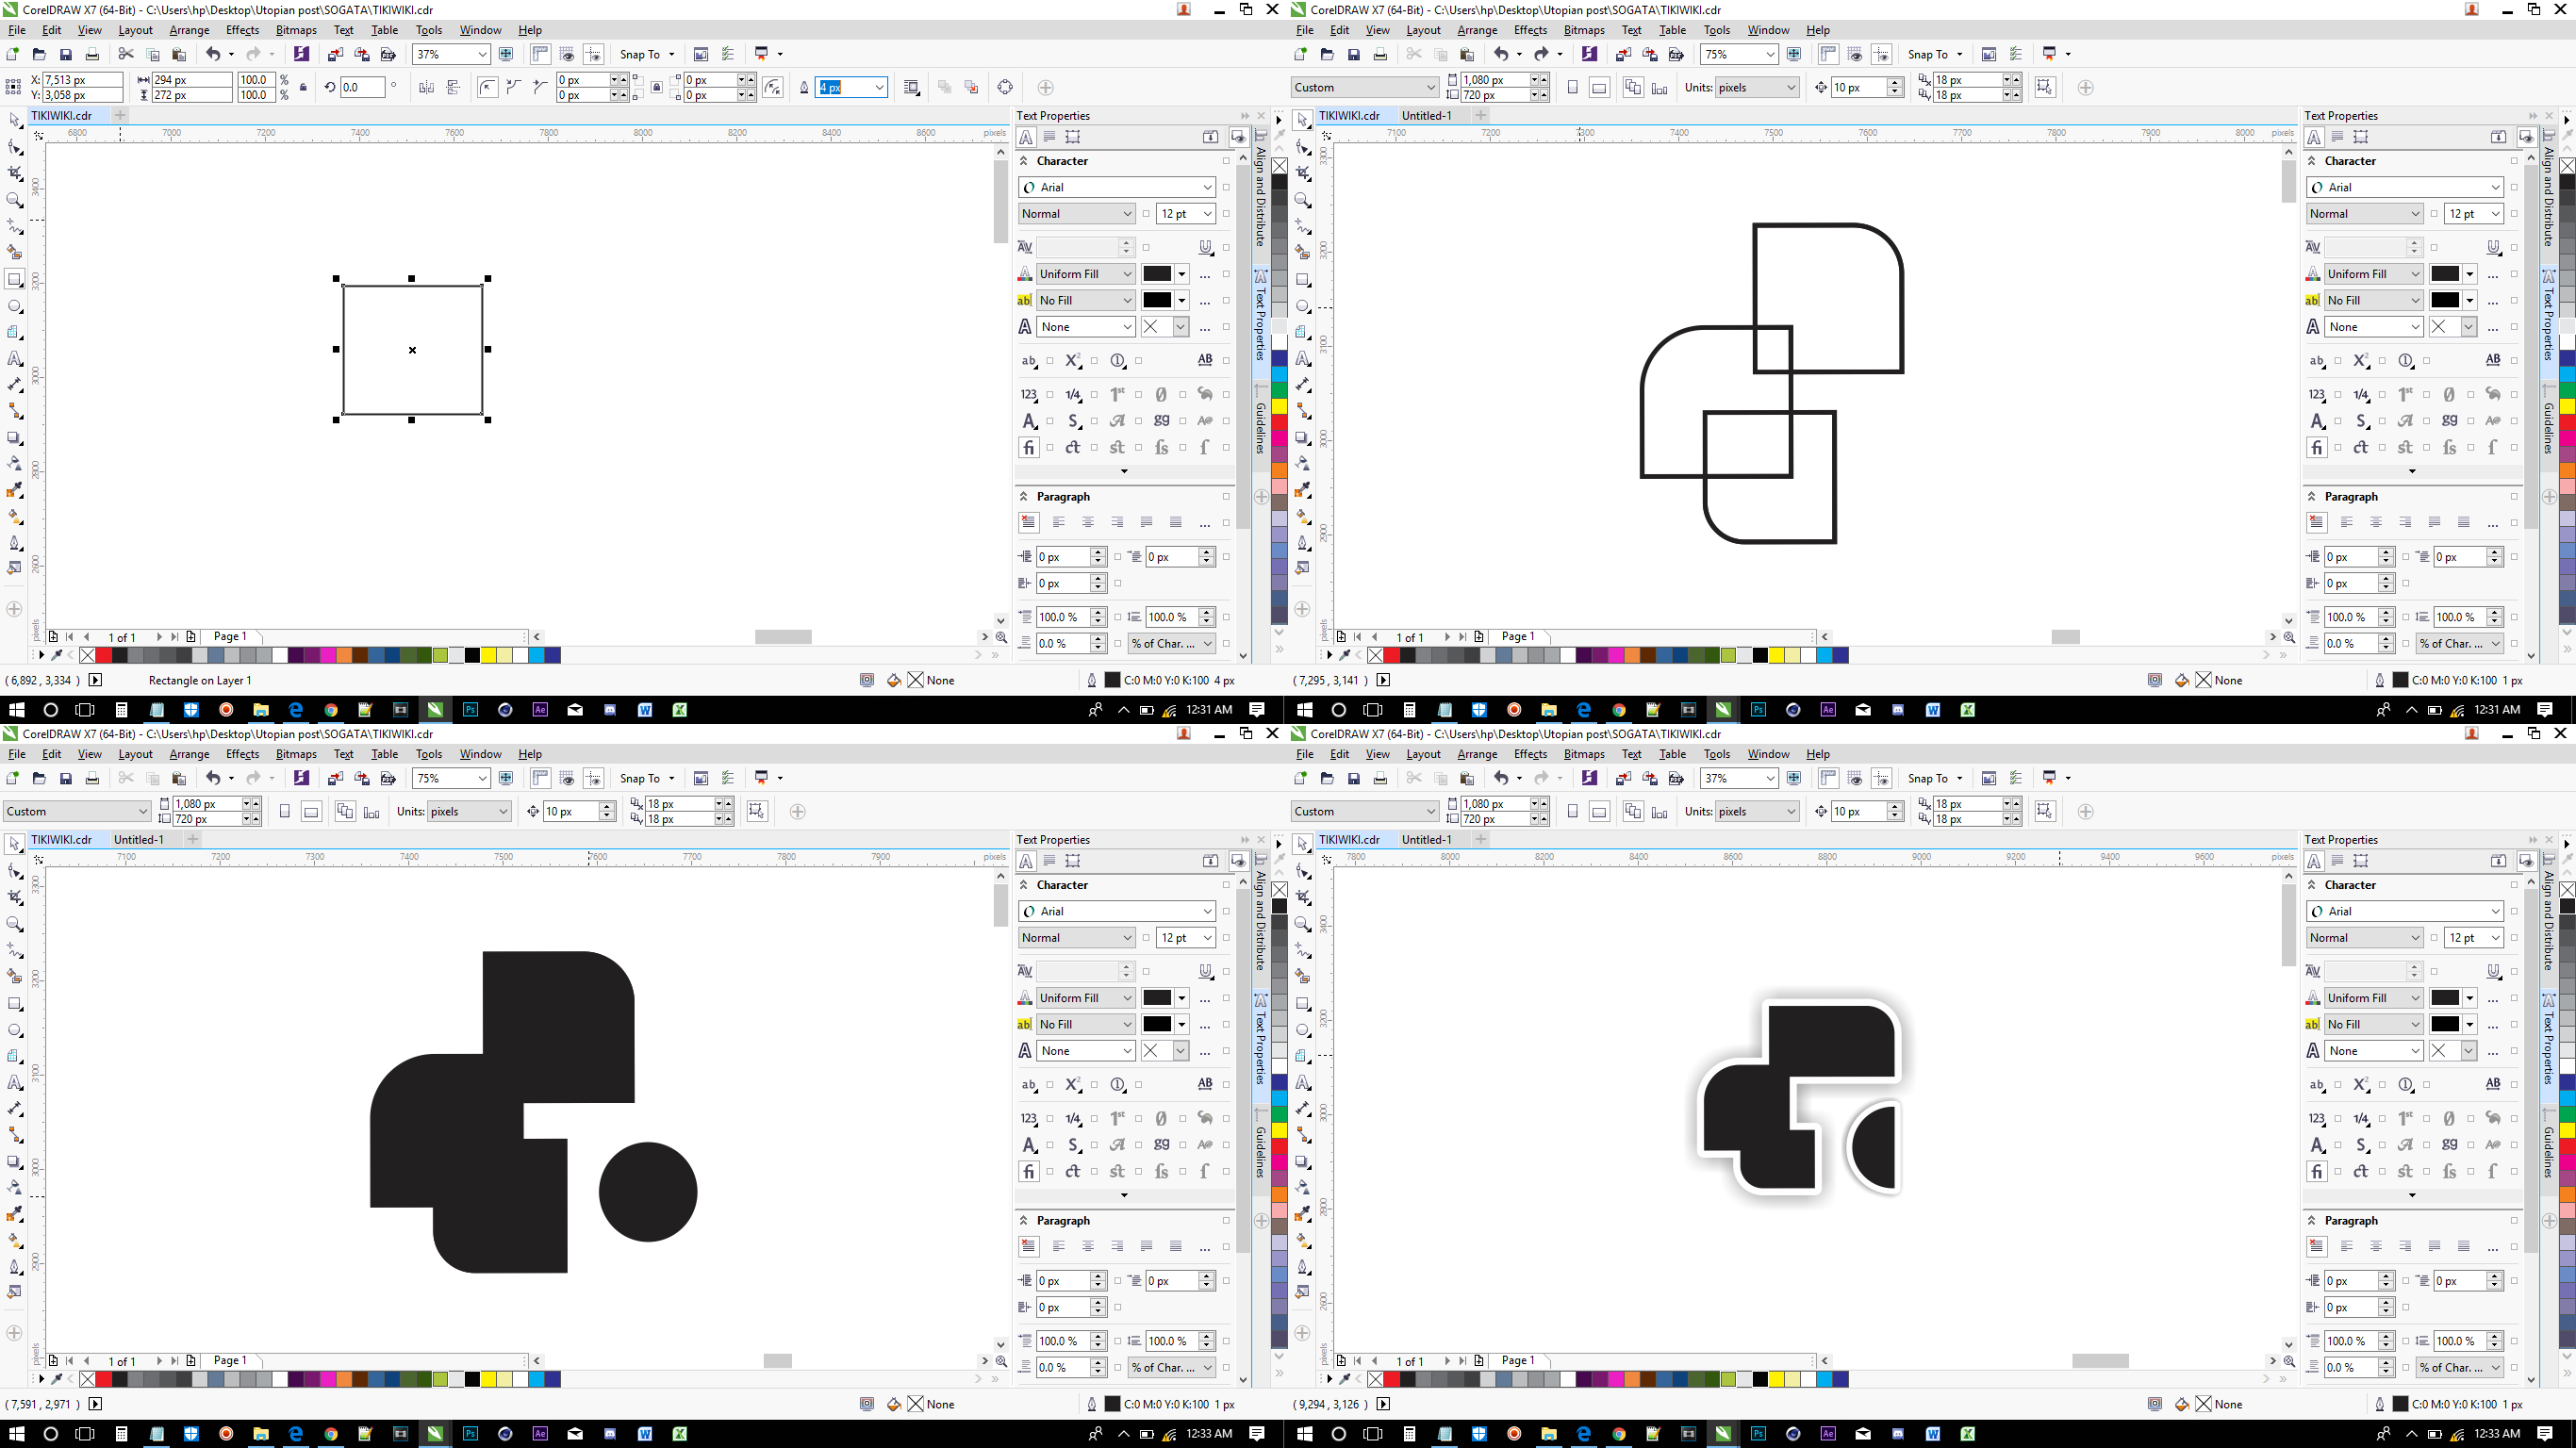Open Arial font dropdown in top-left window
The width and height of the screenshot is (2576, 1448).
[x=1208, y=187]
